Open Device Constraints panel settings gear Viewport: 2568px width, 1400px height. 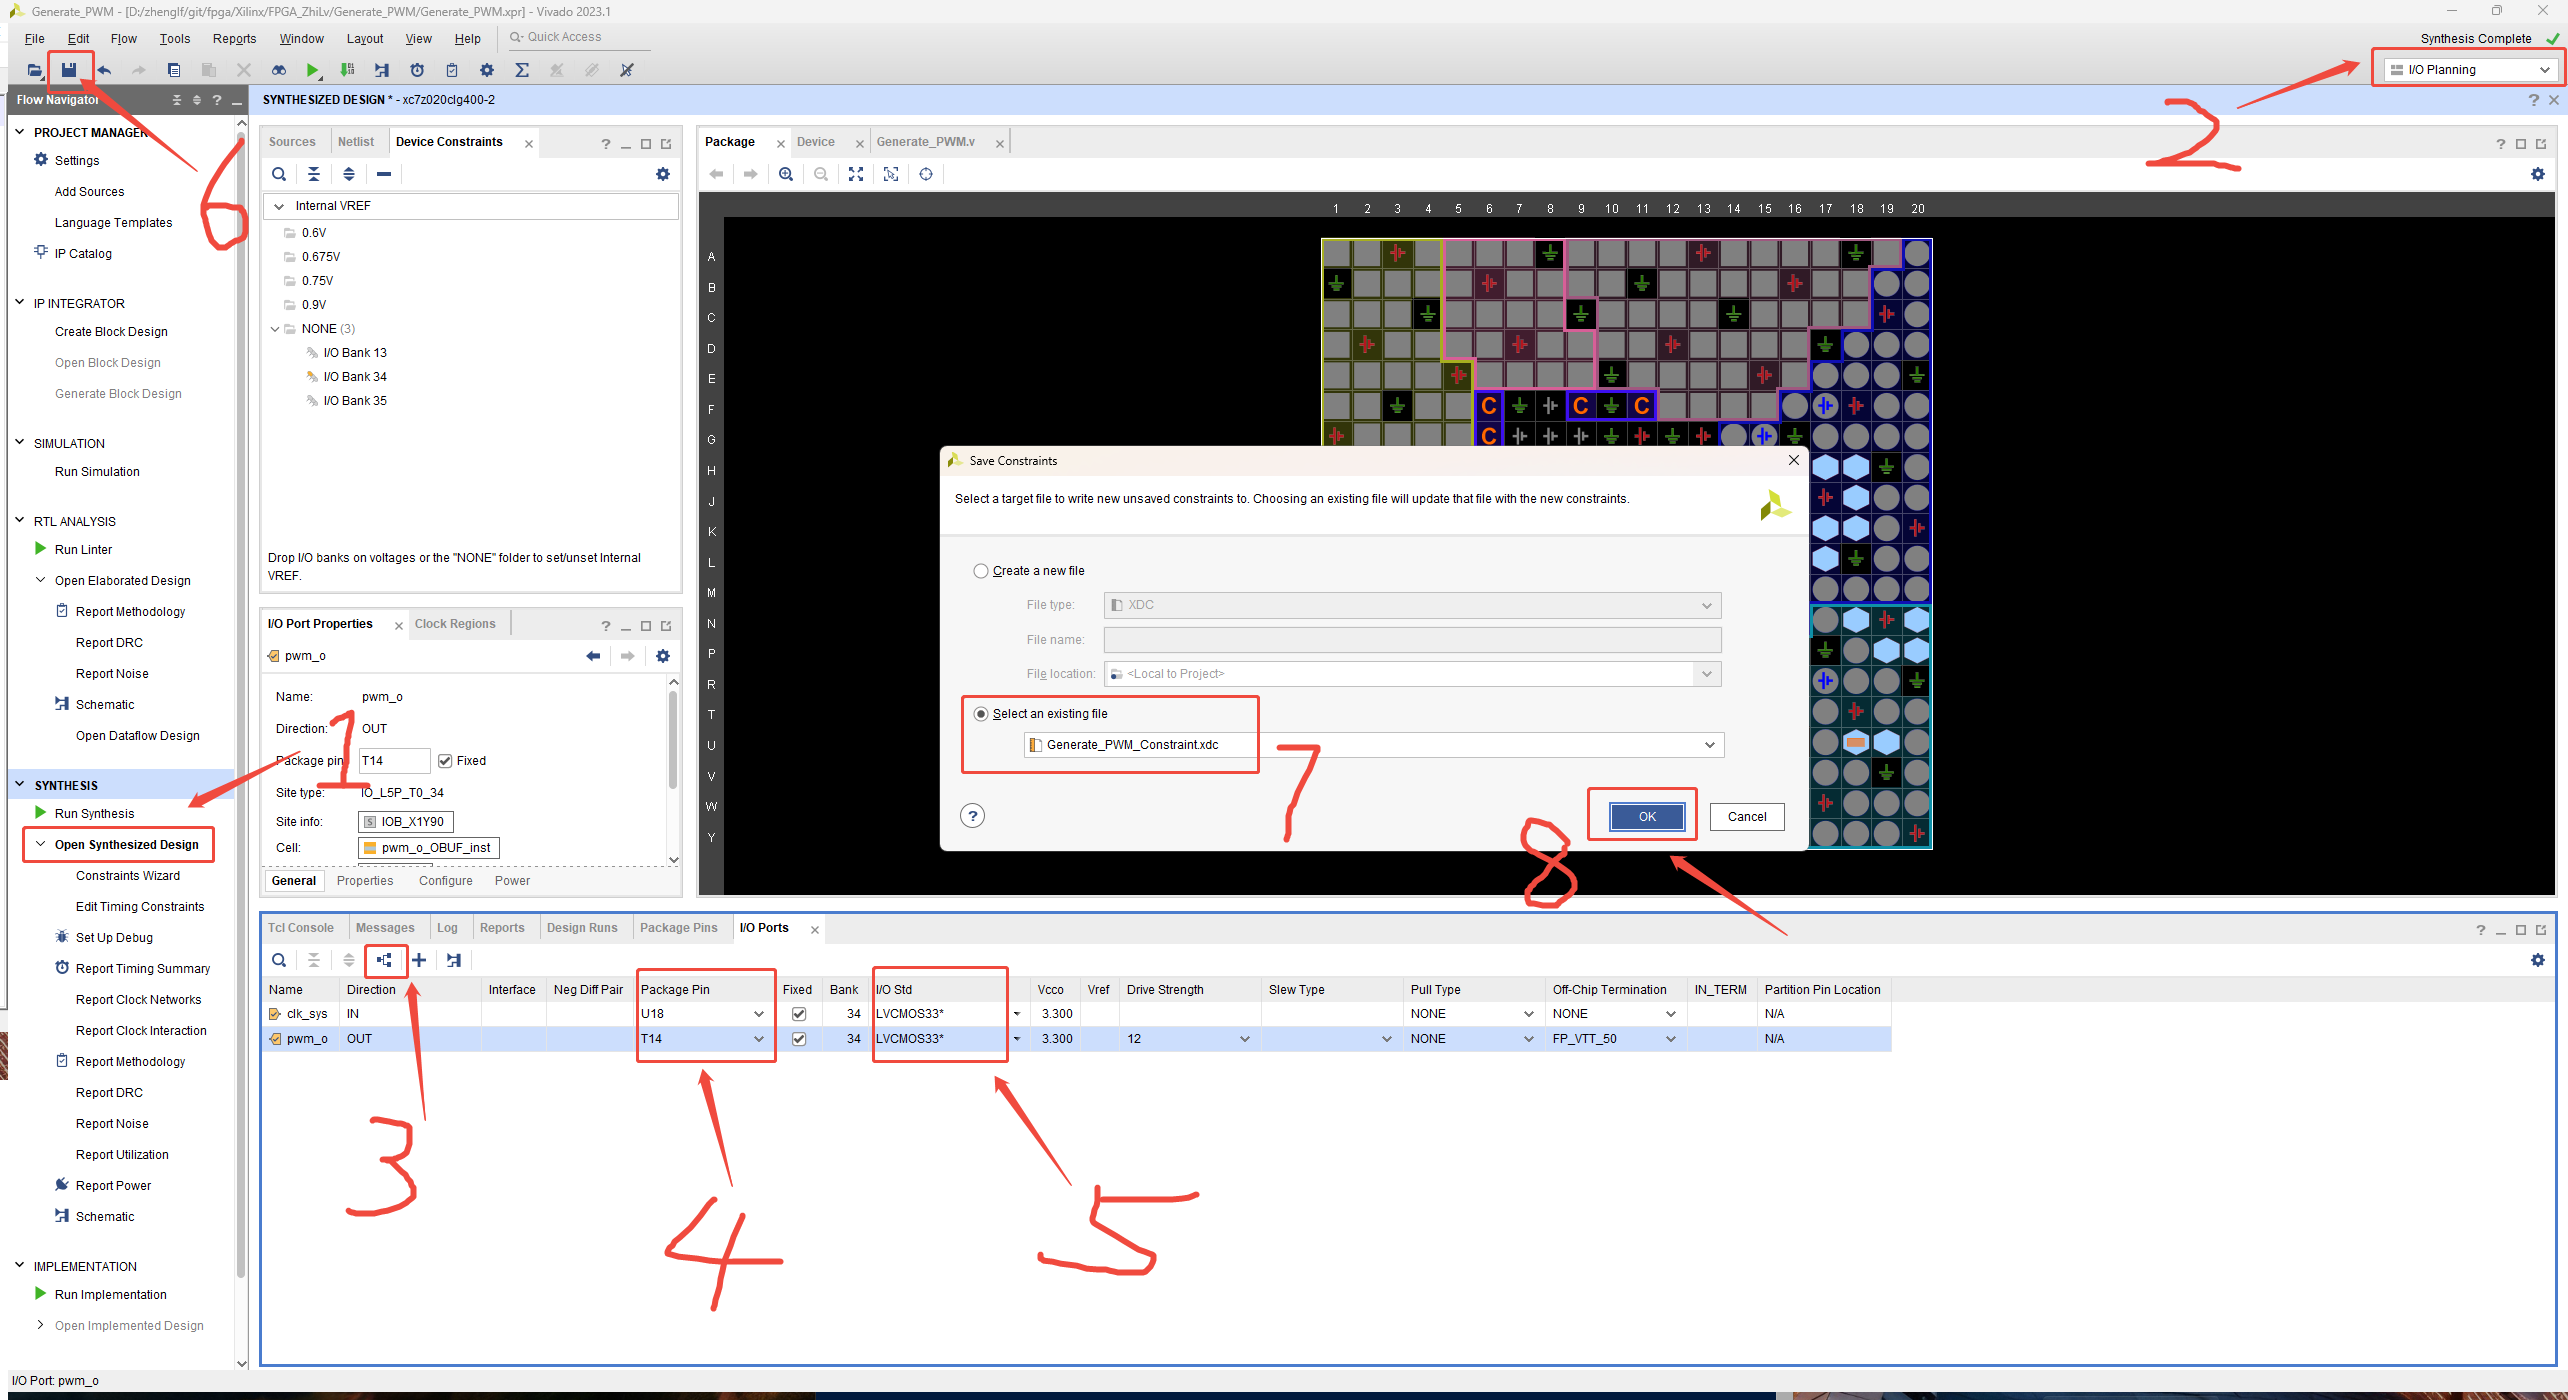tap(662, 174)
